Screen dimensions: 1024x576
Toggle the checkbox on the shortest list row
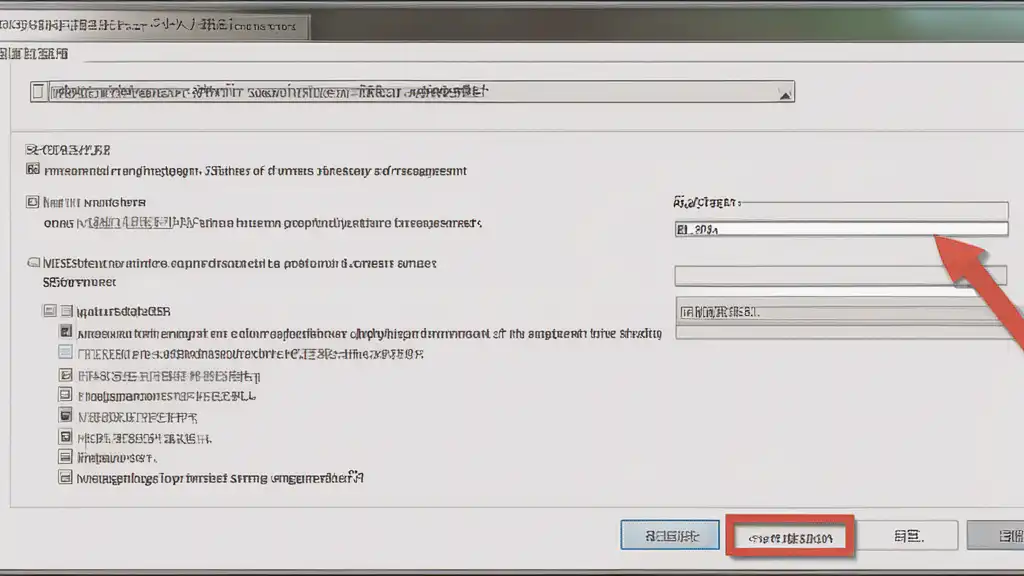pyautogui.click(x=65, y=456)
